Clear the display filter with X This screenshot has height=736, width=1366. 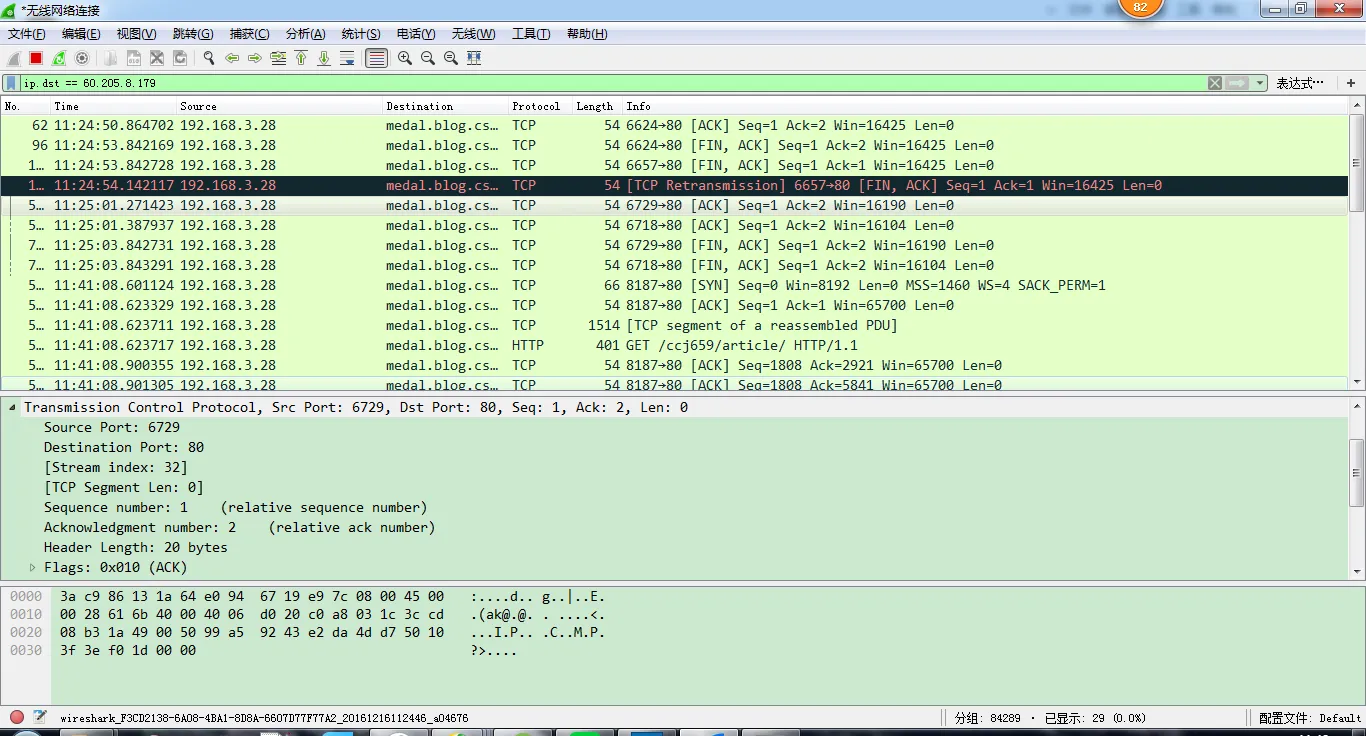tap(1215, 83)
